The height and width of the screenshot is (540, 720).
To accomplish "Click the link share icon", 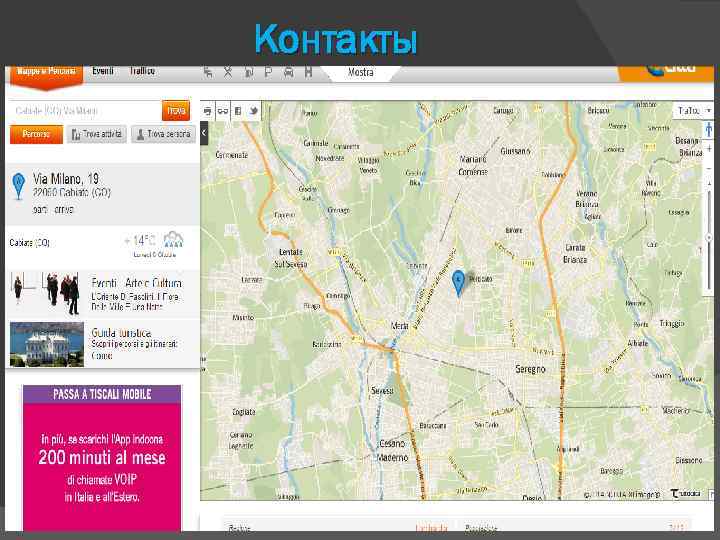I will (x=223, y=111).
